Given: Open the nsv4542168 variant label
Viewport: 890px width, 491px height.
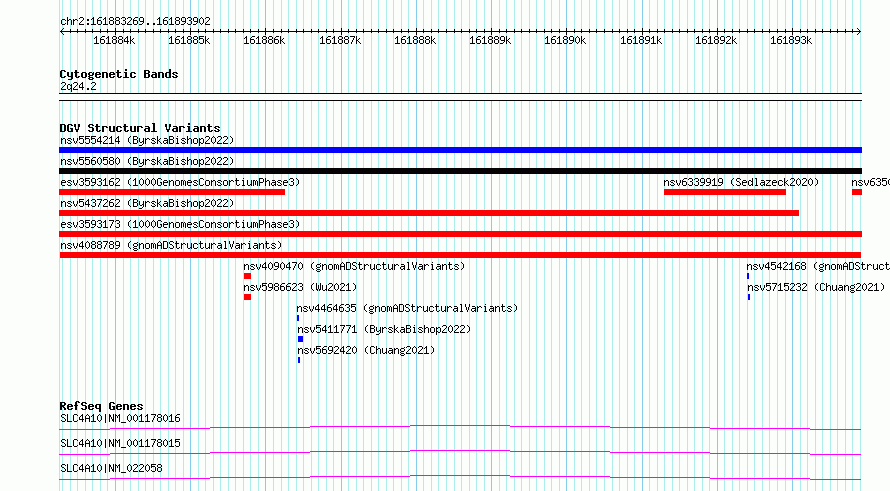Looking at the screenshot, I should pyautogui.click(x=818, y=266).
